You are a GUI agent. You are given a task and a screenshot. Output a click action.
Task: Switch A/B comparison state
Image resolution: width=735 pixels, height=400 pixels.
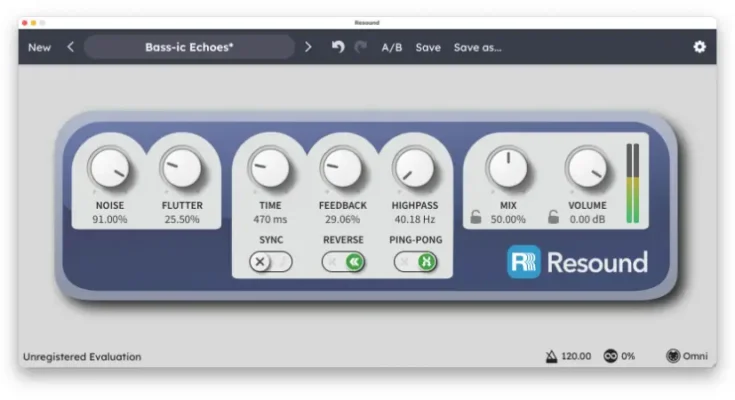392,47
